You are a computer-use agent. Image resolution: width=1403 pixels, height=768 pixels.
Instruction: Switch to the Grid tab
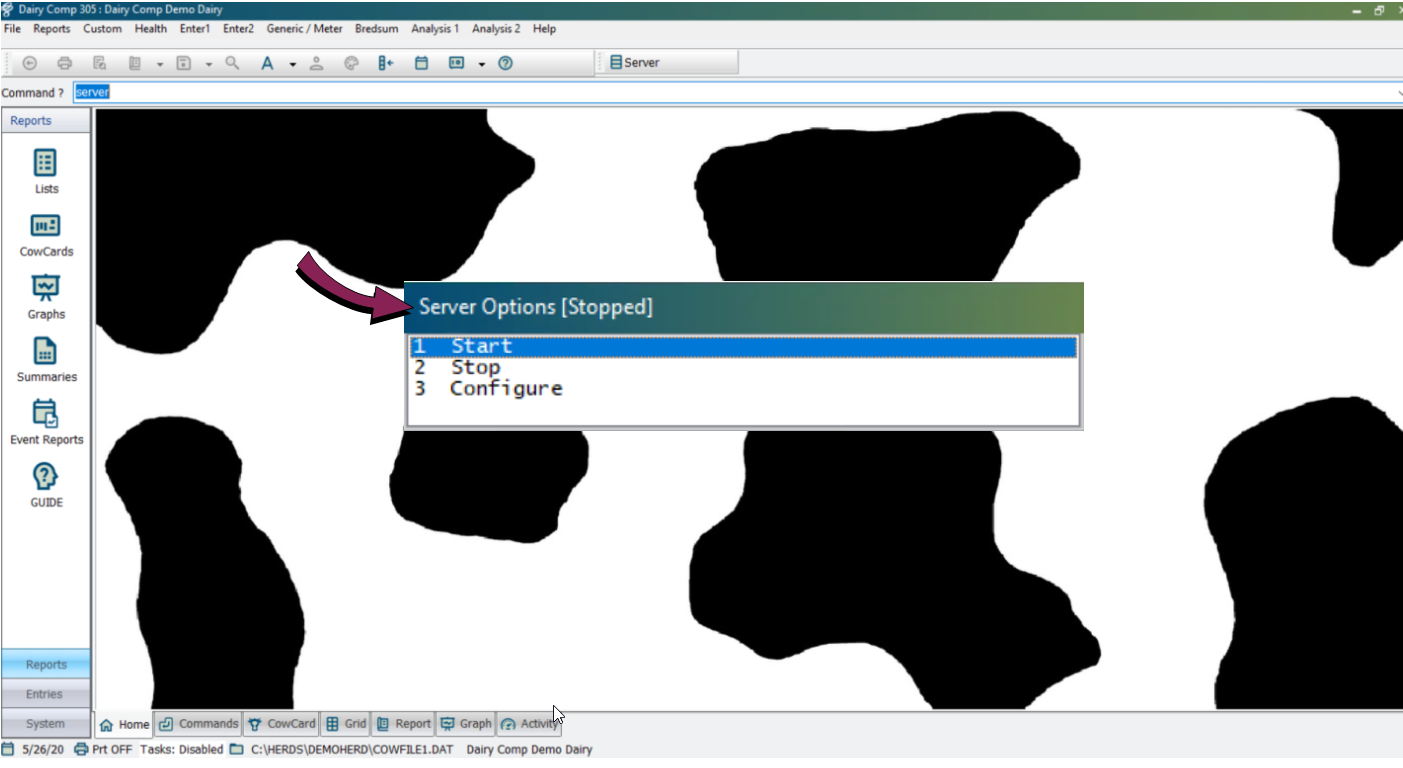point(346,724)
